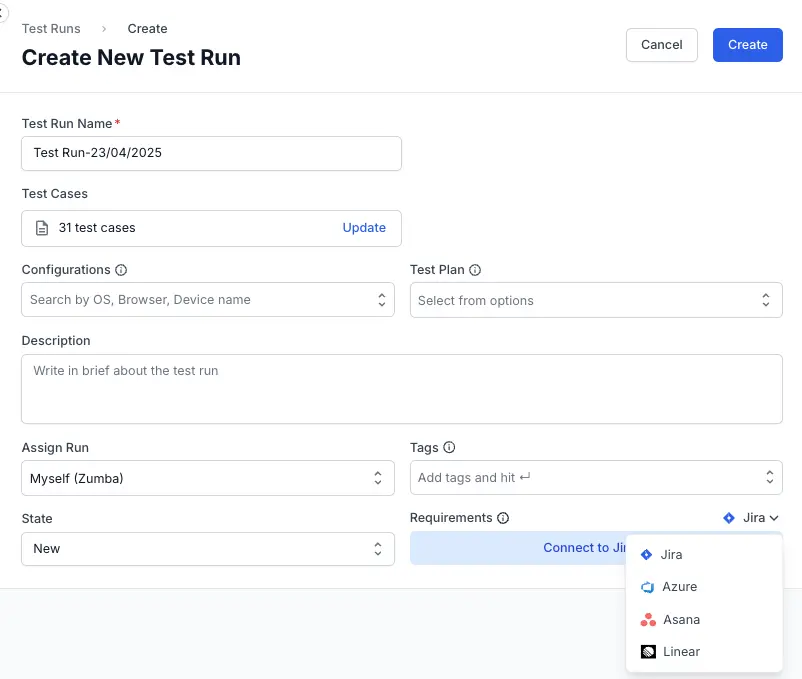This screenshot has height=679, width=802.
Task: Select Asana in the integrations list
Action: point(681,620)
